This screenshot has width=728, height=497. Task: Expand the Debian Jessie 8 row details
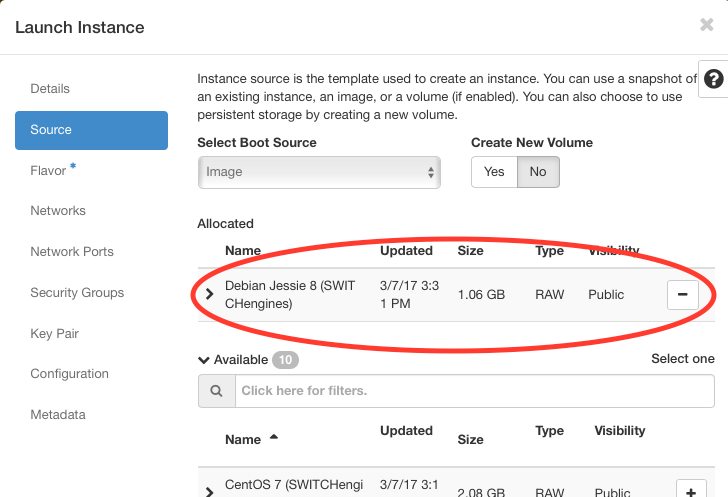[209, 294]
